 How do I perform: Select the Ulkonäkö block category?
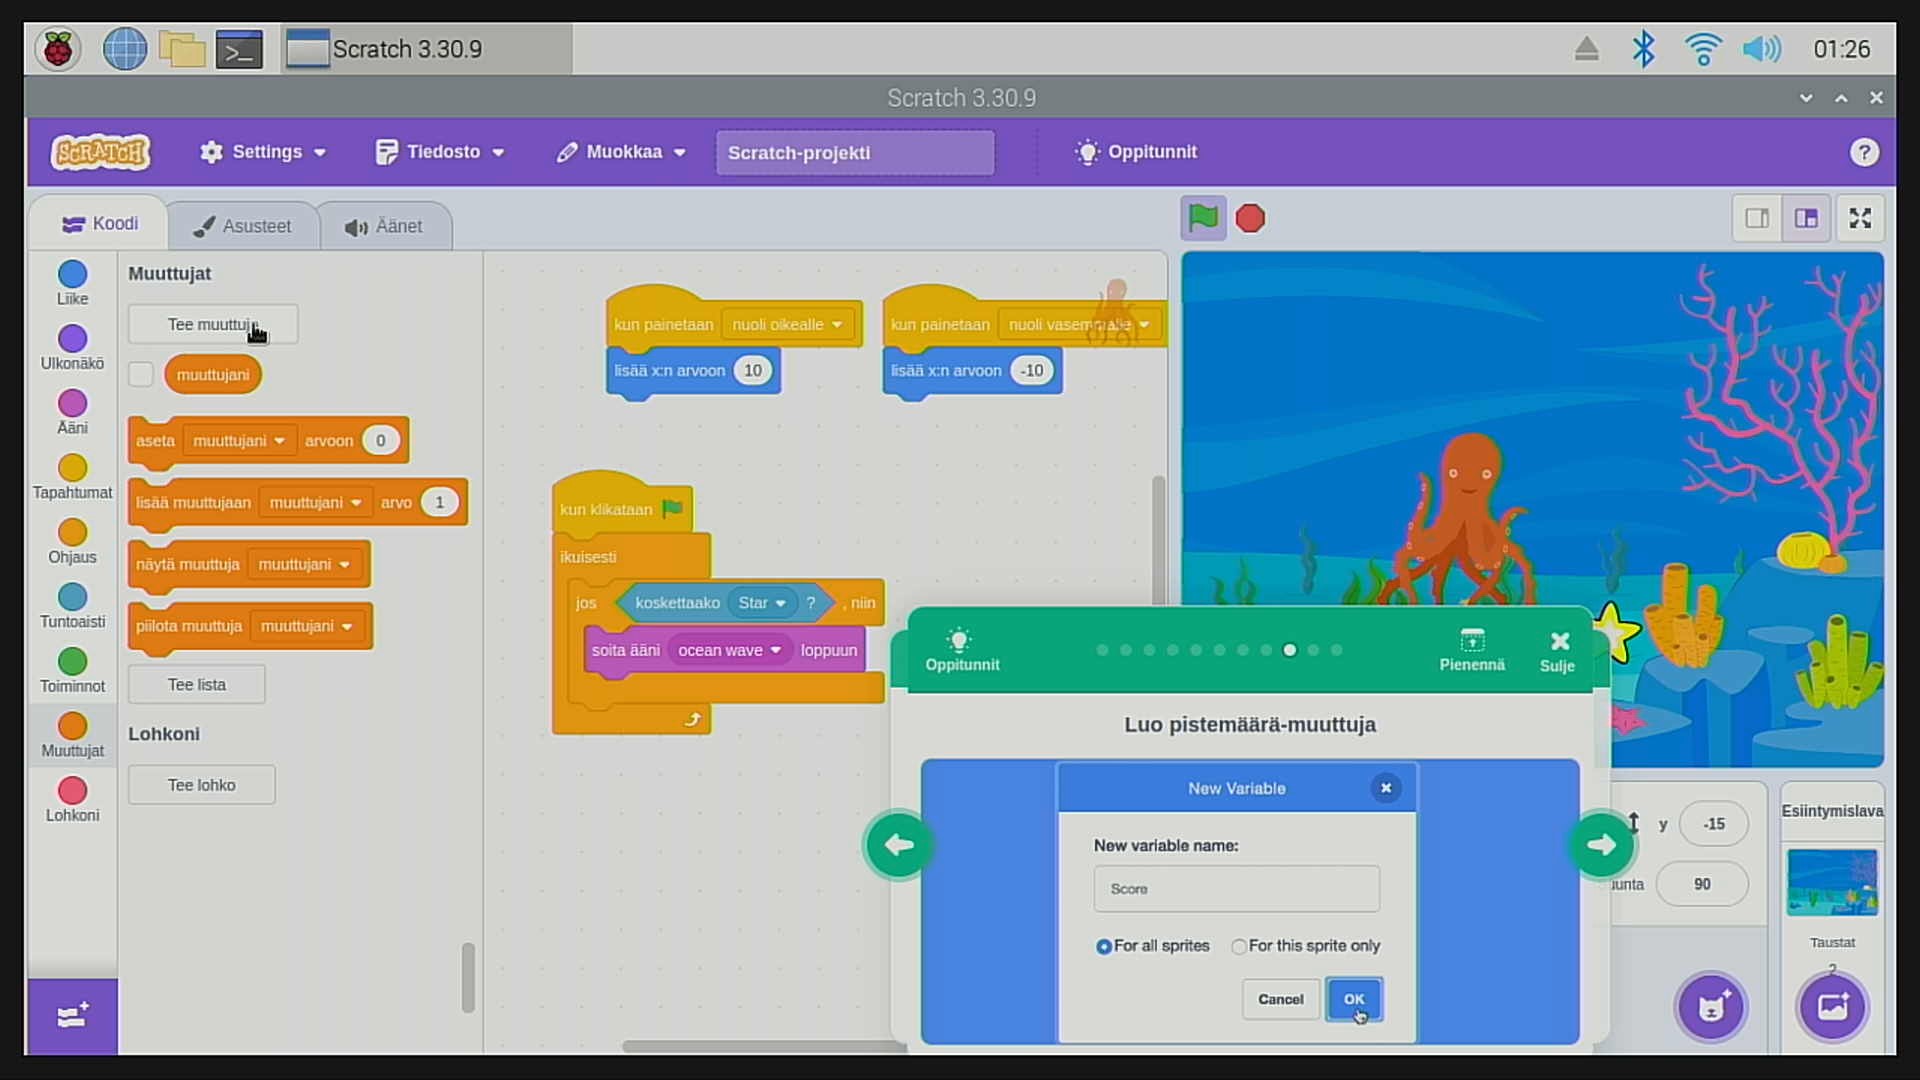point(72,348)
